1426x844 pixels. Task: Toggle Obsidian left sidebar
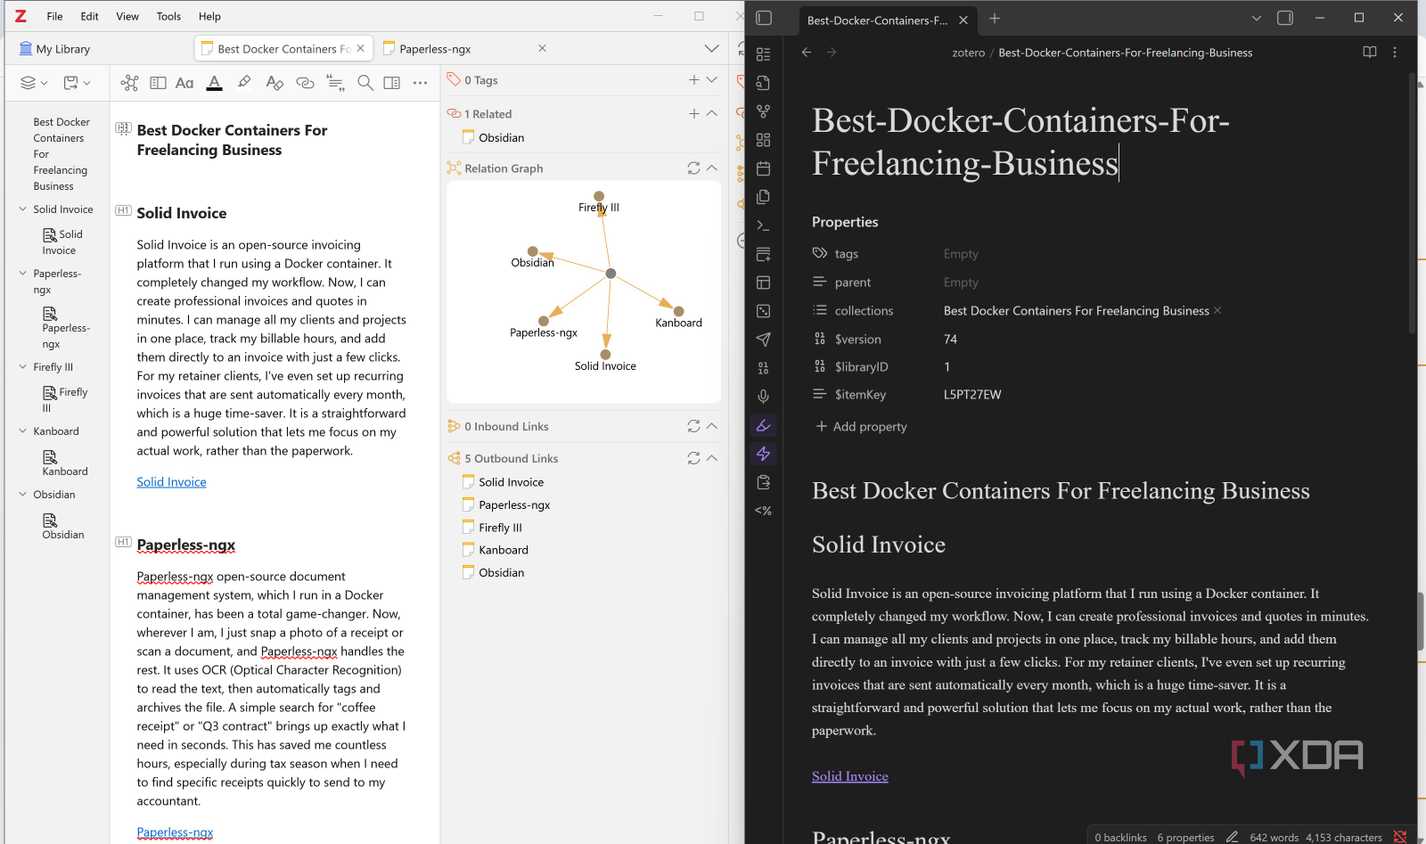click(764, 18)
